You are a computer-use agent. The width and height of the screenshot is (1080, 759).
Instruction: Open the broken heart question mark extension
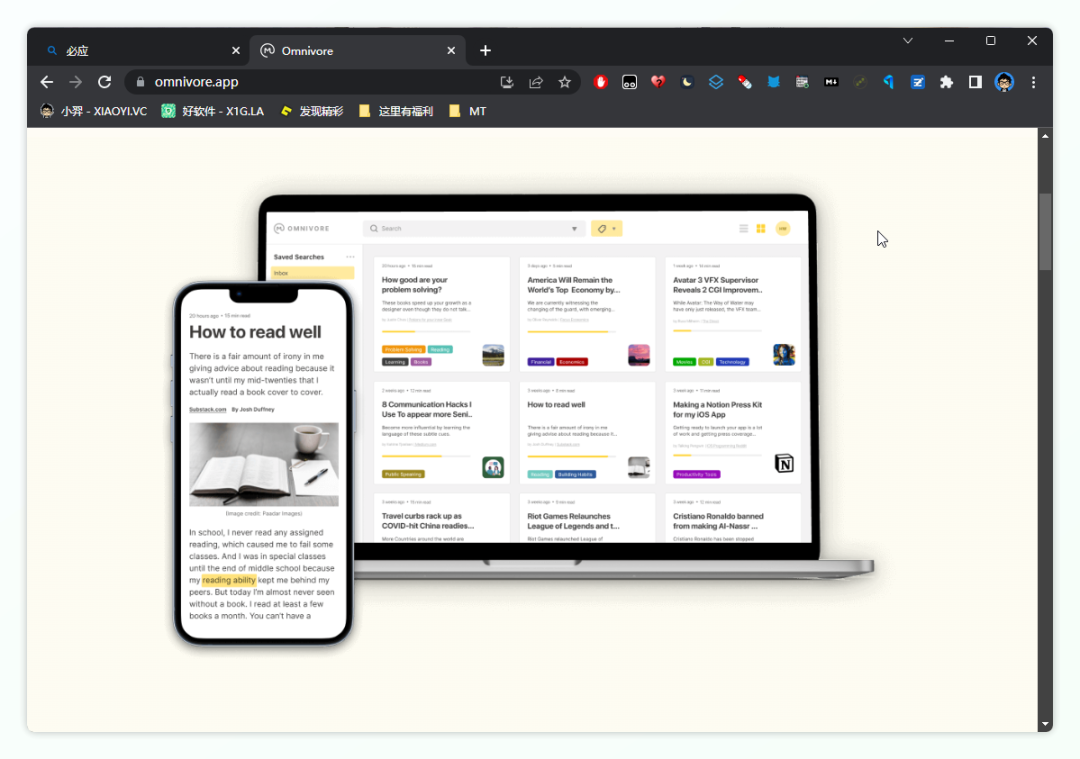(x=658, y=82)
